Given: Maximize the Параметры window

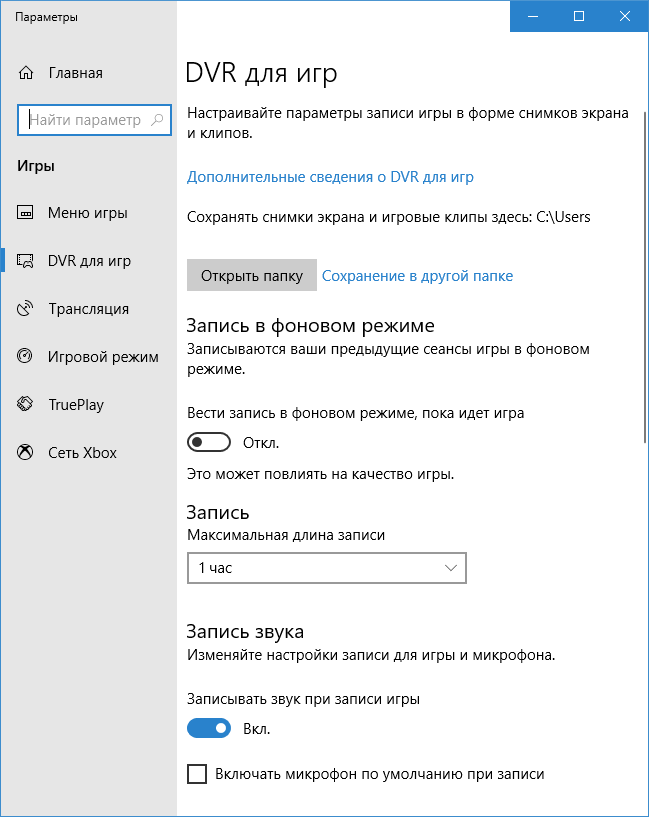Looking at the screenshot, I should [x=579, y=16].
